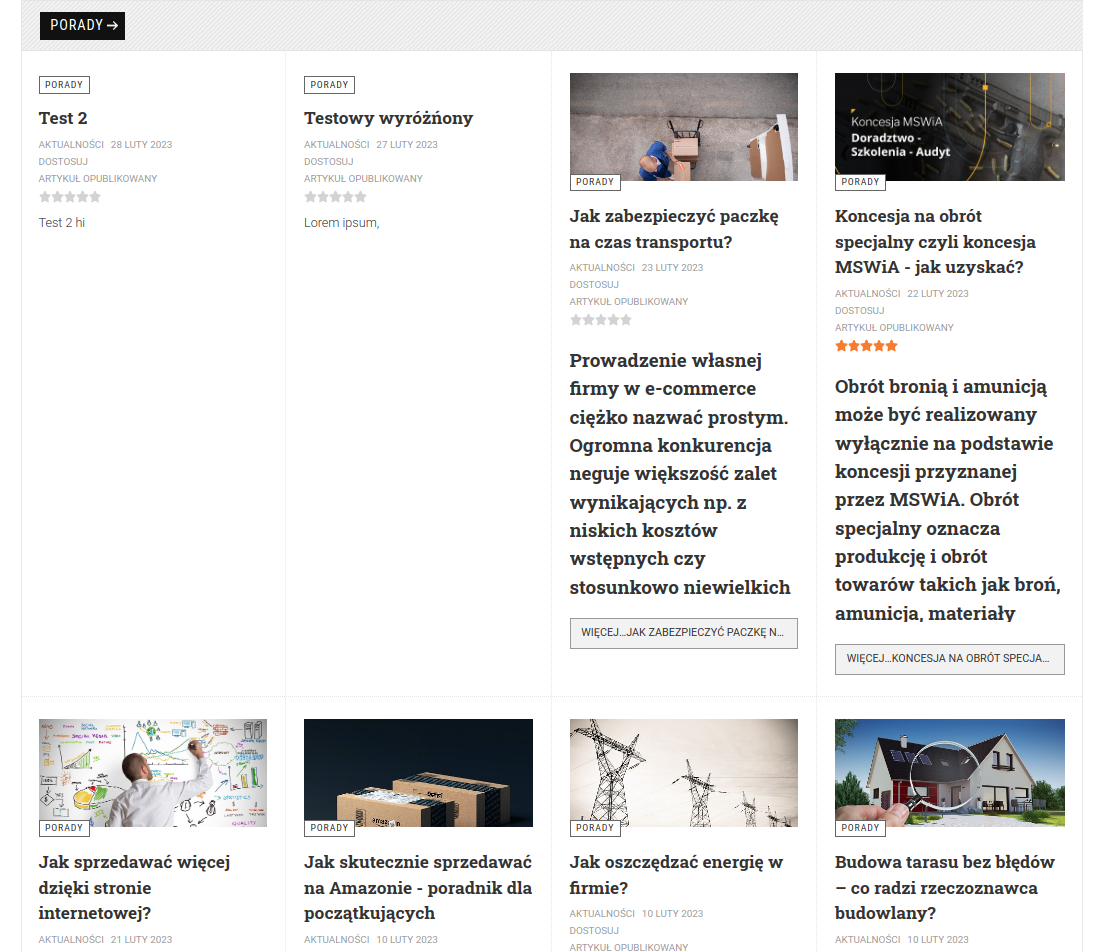Open the whiteboard presentation thumbnail
The width and height of the screenshot is (1095, 952).
[x=153, y=772]
